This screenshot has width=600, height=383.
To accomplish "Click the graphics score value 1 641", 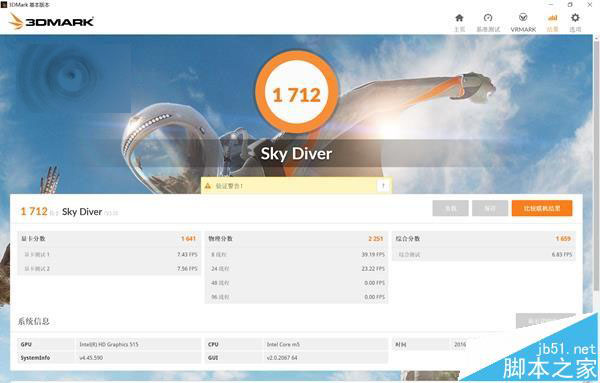I will coord(188,238).
